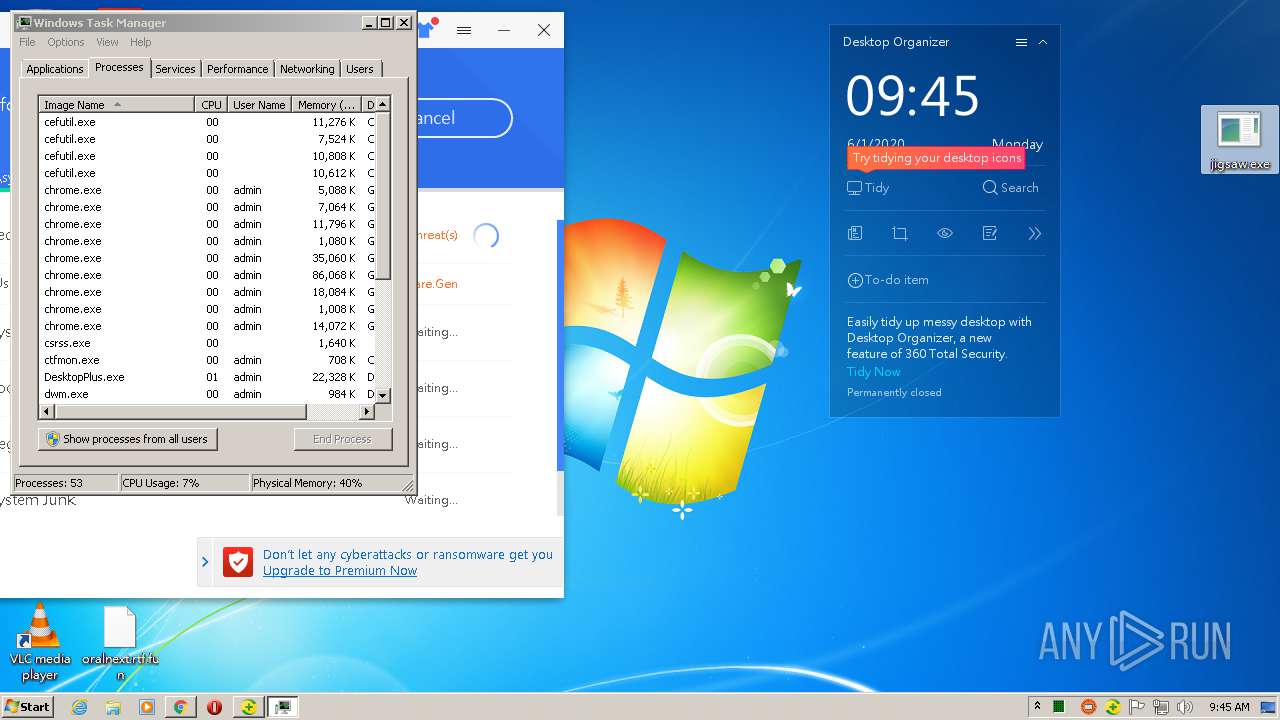Click horizontal scrollbar left arrow in process list
Viewport: 1280px width, 720px height.
[x=47, y=411]
